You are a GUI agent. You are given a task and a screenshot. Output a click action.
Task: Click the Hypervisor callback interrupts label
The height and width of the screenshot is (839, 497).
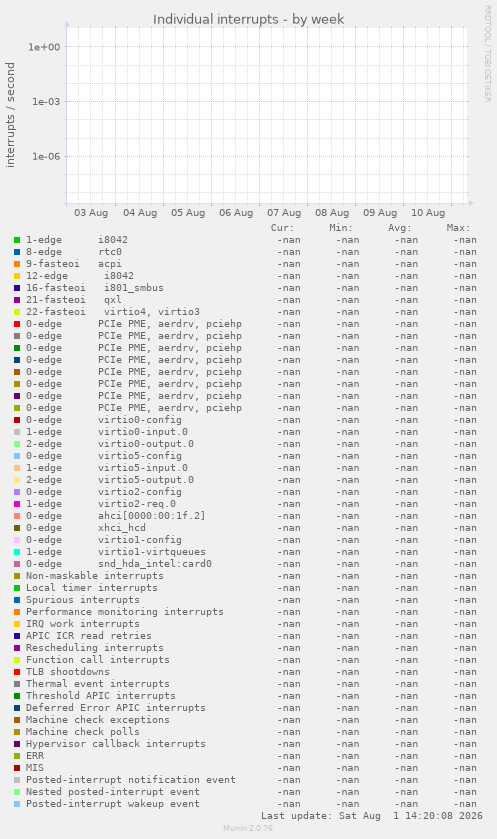click(116, 744)
